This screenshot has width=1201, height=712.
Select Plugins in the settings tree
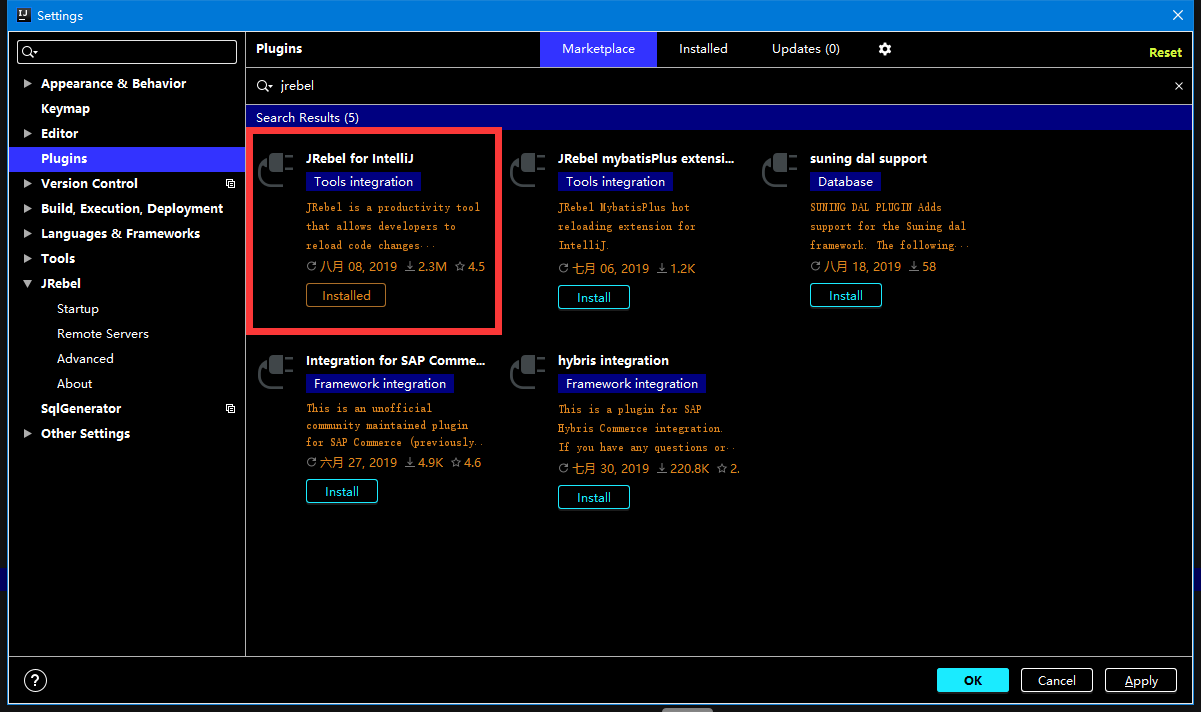pos(127,159)
